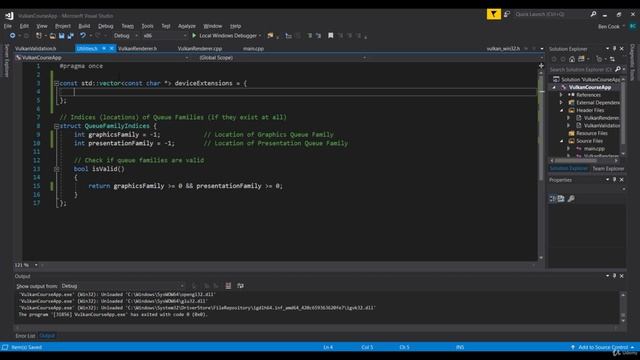Open the File menu
This screenshot has width=640, height=360.
coord(8,26)
